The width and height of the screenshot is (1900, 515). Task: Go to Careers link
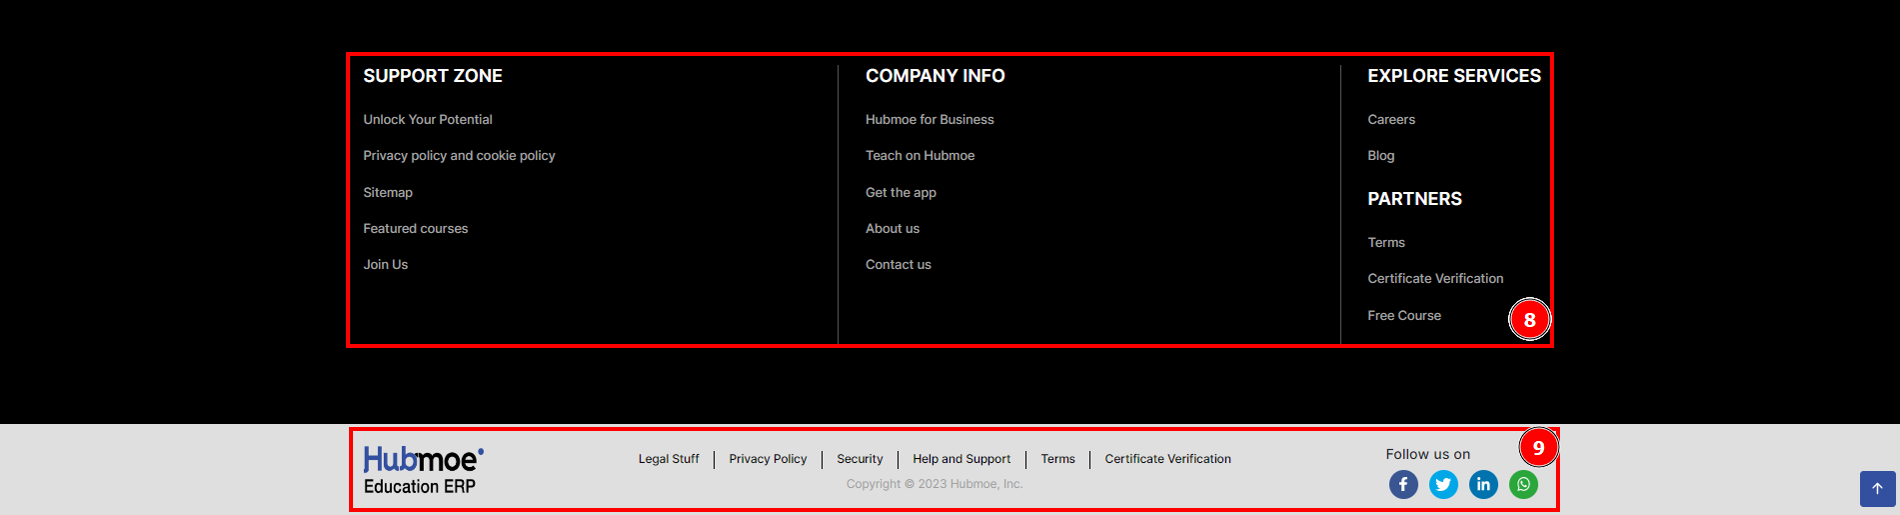pyautogui.click(x=1391, y=119)
